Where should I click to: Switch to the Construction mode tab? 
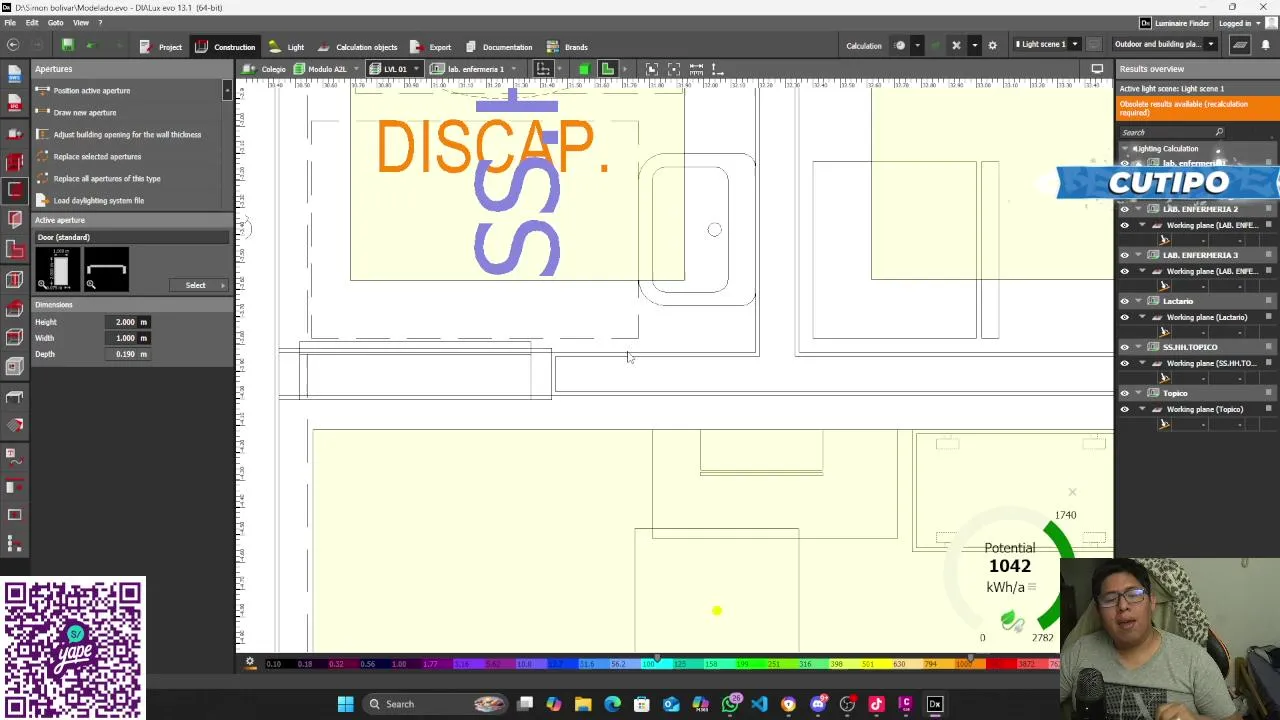[225, 47]
